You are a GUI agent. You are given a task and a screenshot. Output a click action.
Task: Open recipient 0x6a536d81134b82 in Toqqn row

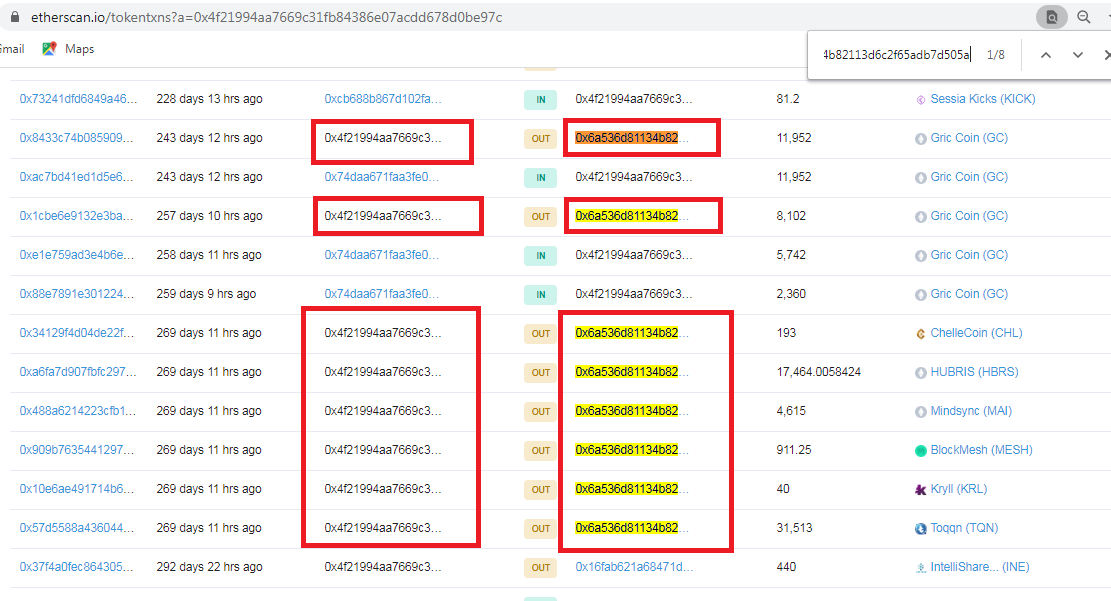pos(631,527)
